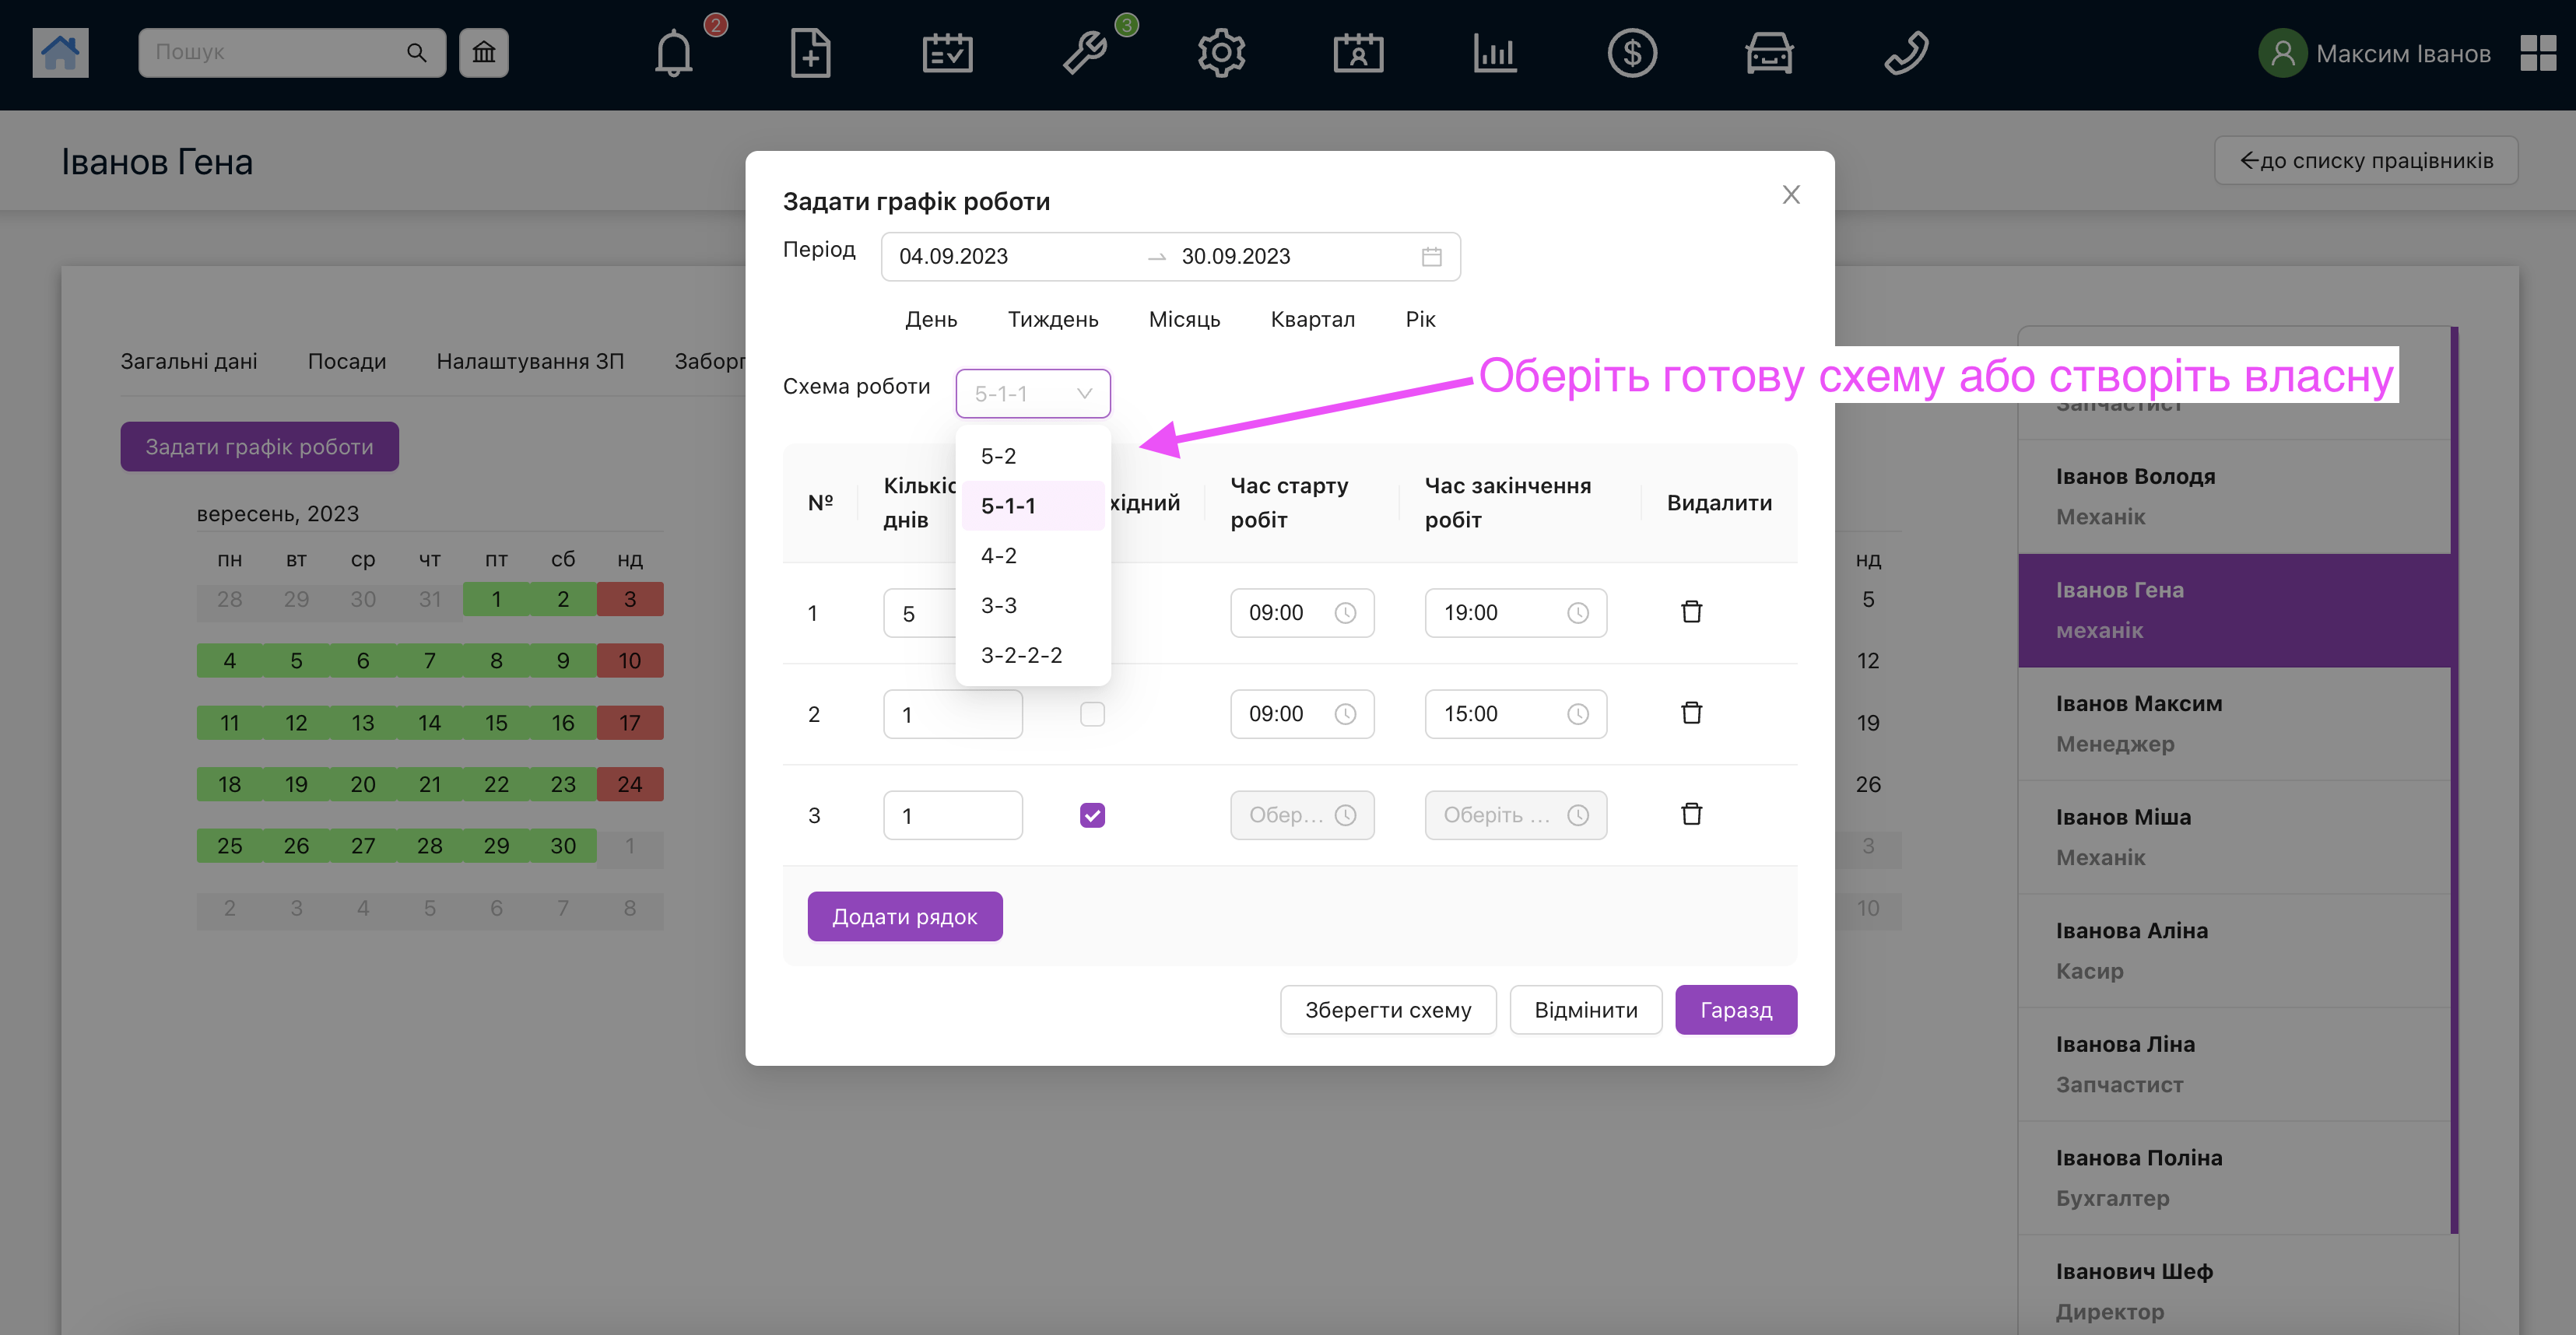Choose the 3-2-2-2 schema option
The height and width of the screenshot is (1335, 2576).
point(1021,655)
